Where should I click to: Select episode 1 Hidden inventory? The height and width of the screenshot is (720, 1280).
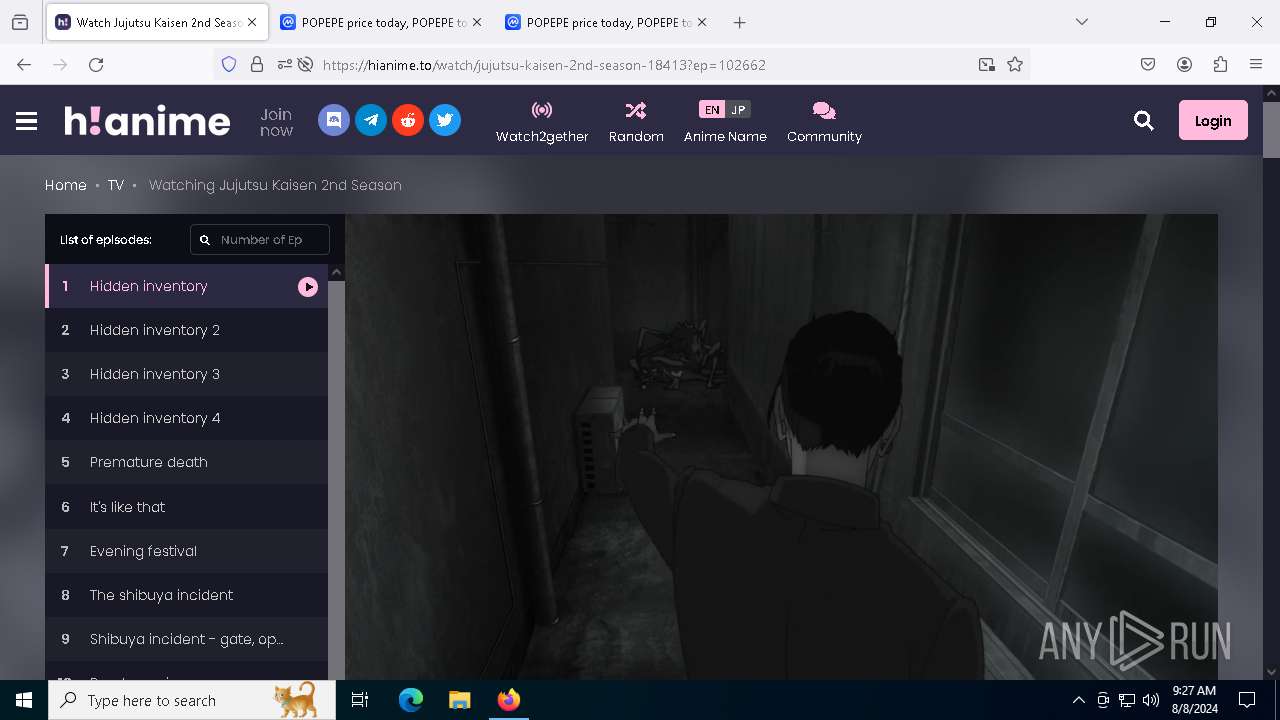pos(186,286)
